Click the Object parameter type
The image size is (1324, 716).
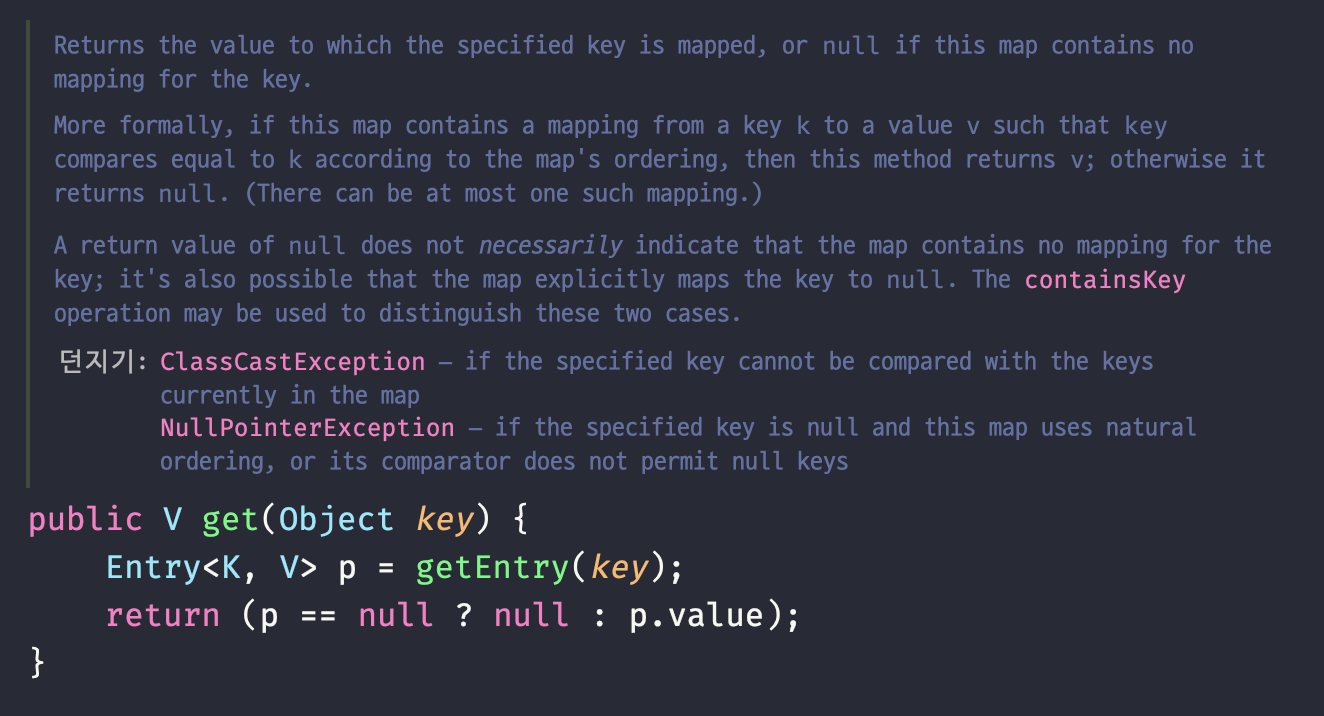click(x=336, y=520)
